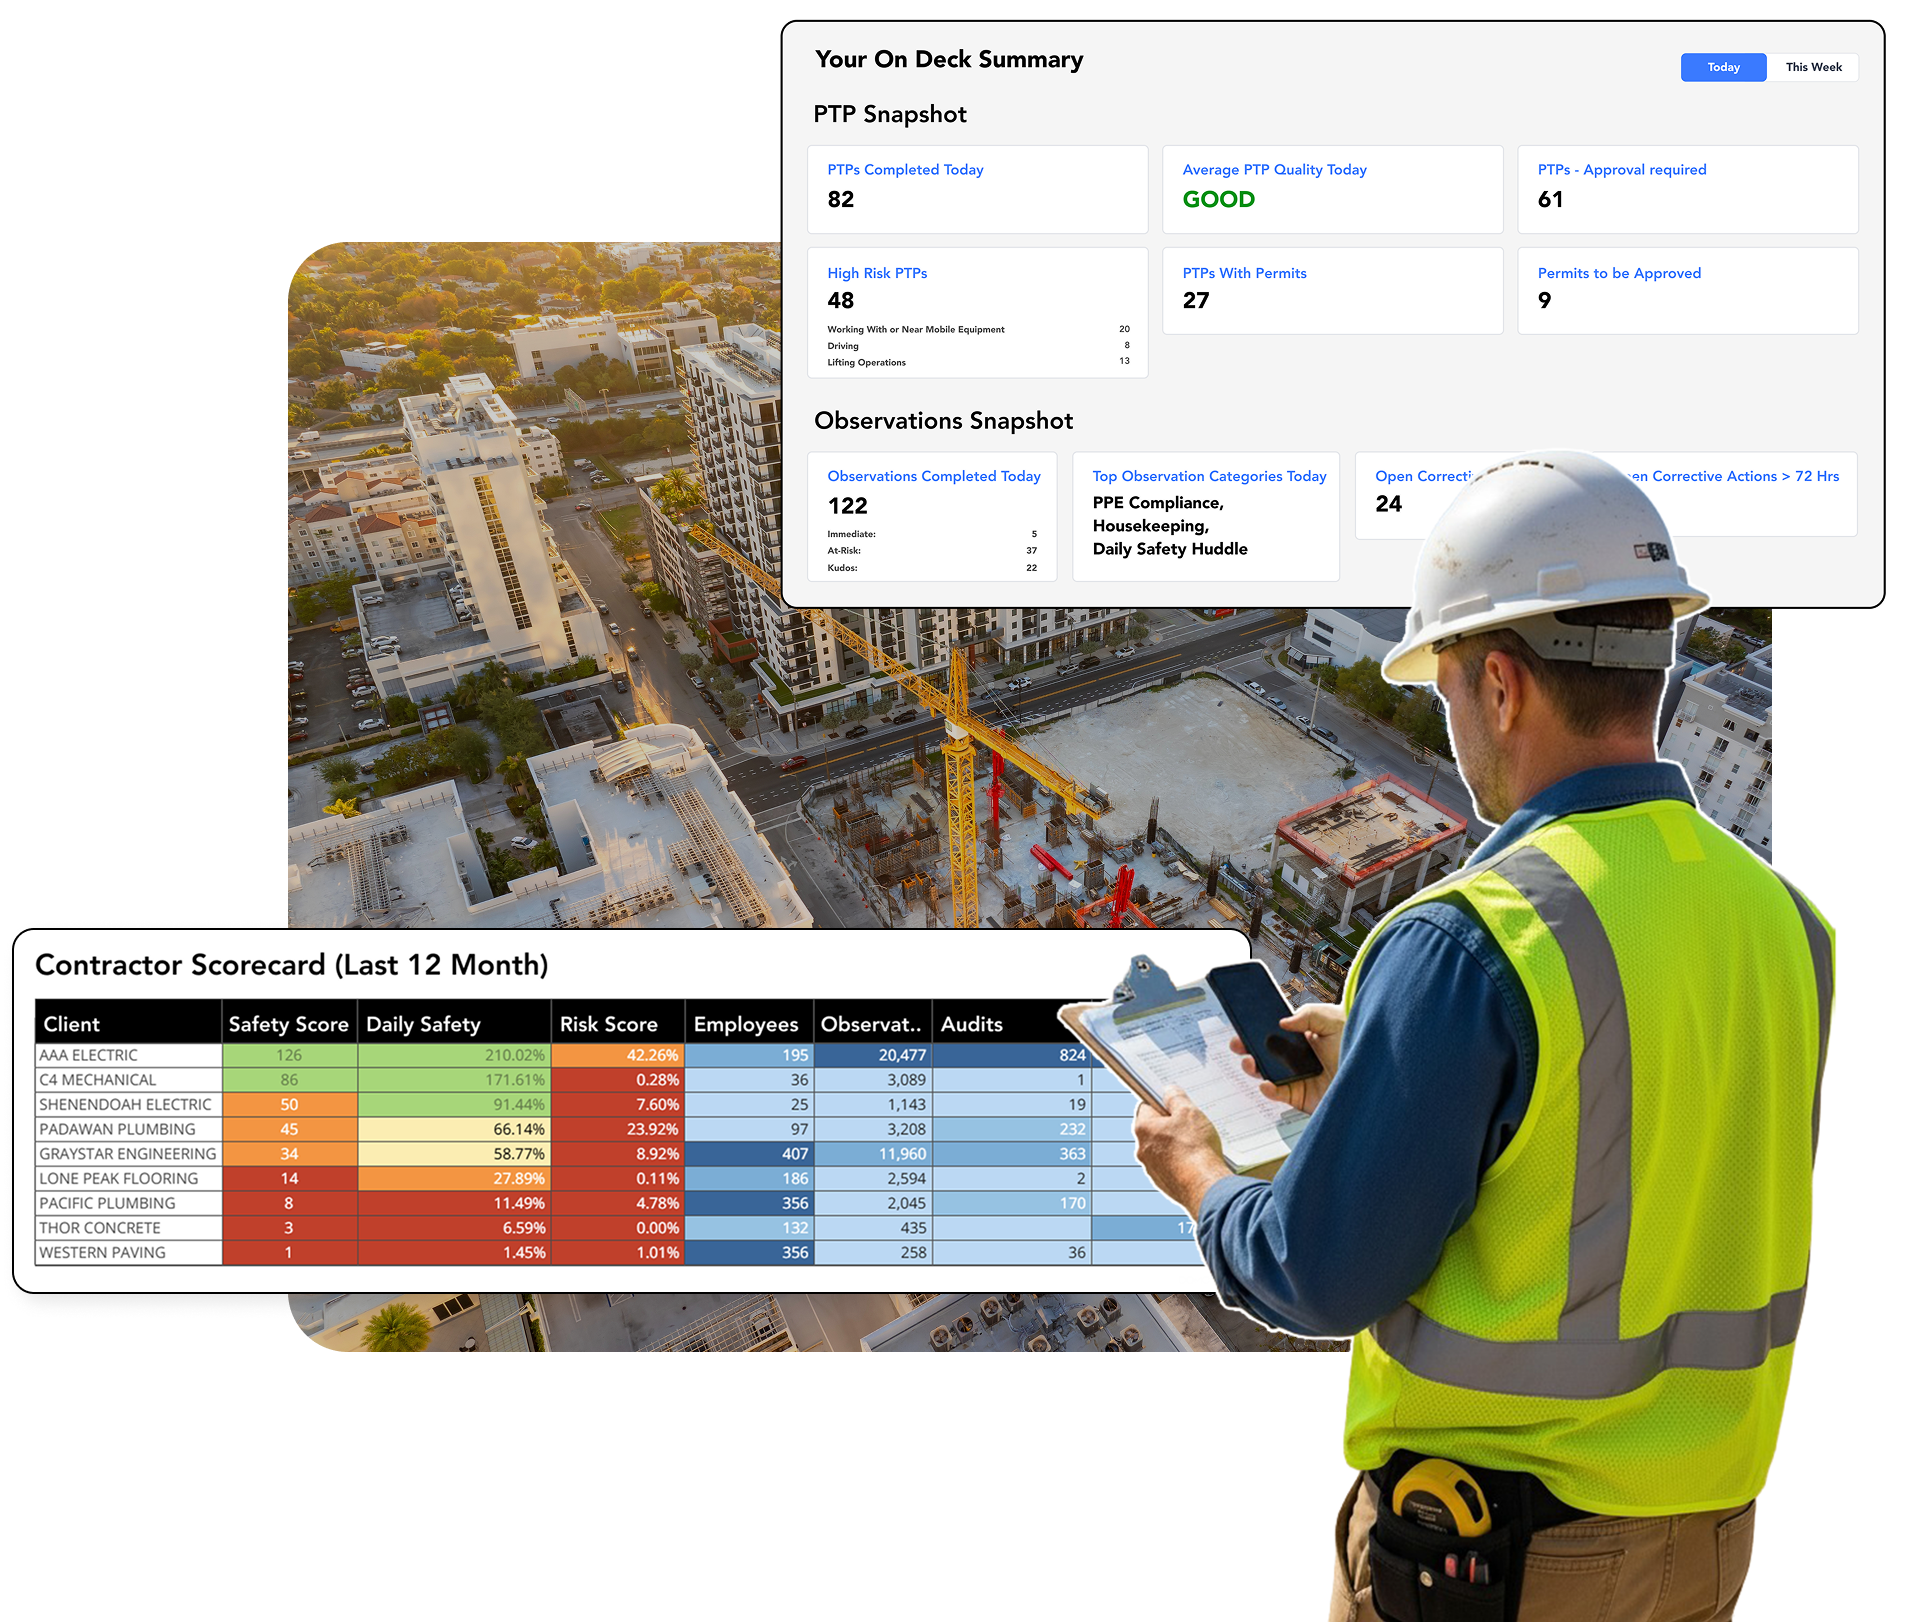The width and height of the screenshot is (1914, 1622).
Task: Select the Lifting Operations risk item
Action: coord(864,362)
